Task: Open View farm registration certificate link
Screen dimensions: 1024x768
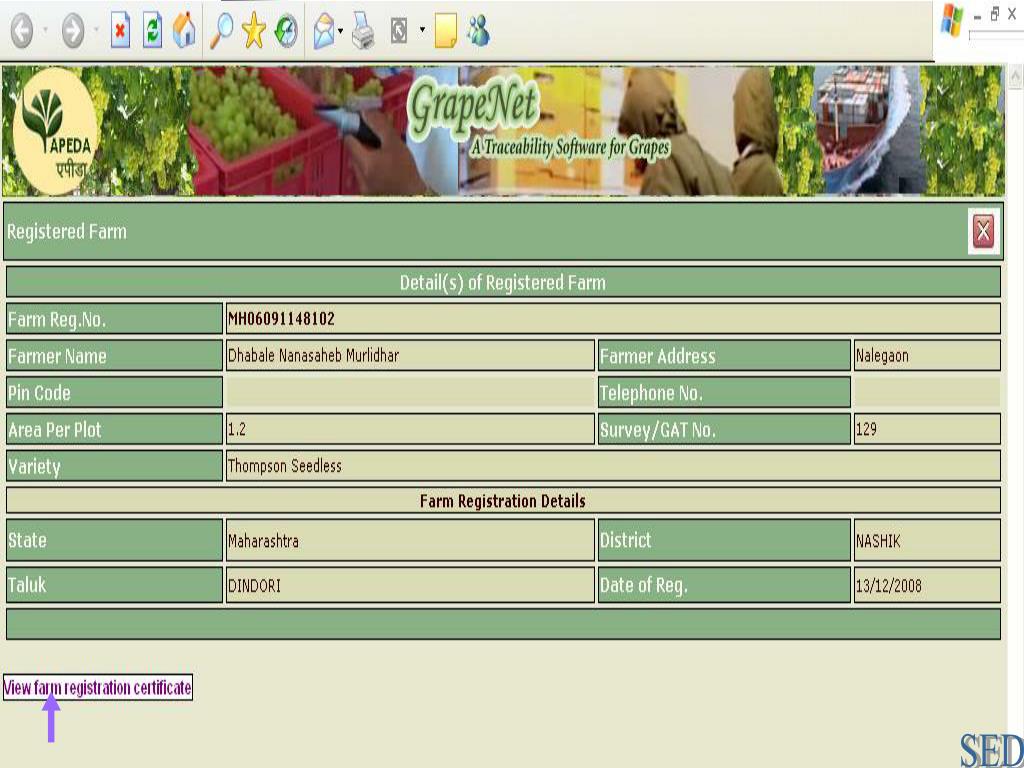Action: (x=97, y=687)
